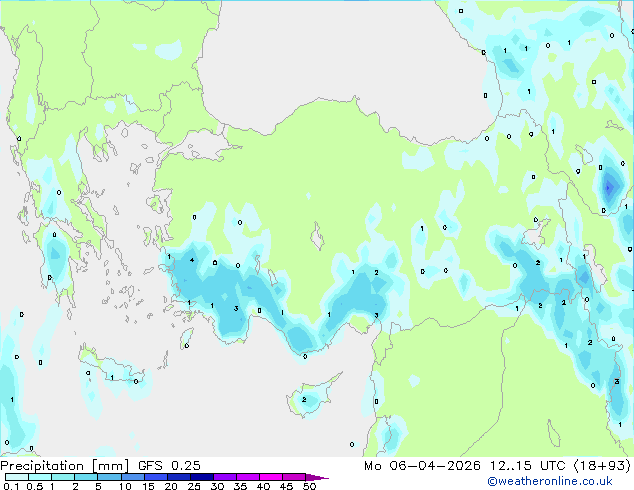Click the '0.1' legend scale label

[x=11, y=486]
